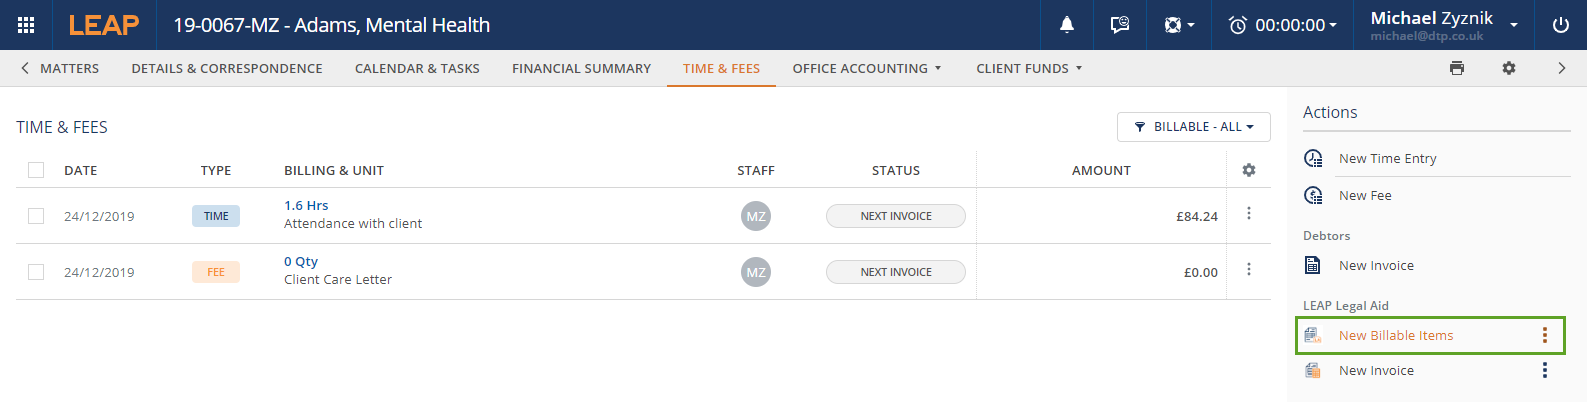
Task: Click the chat messages icon
Action: tap(1120, 25)
